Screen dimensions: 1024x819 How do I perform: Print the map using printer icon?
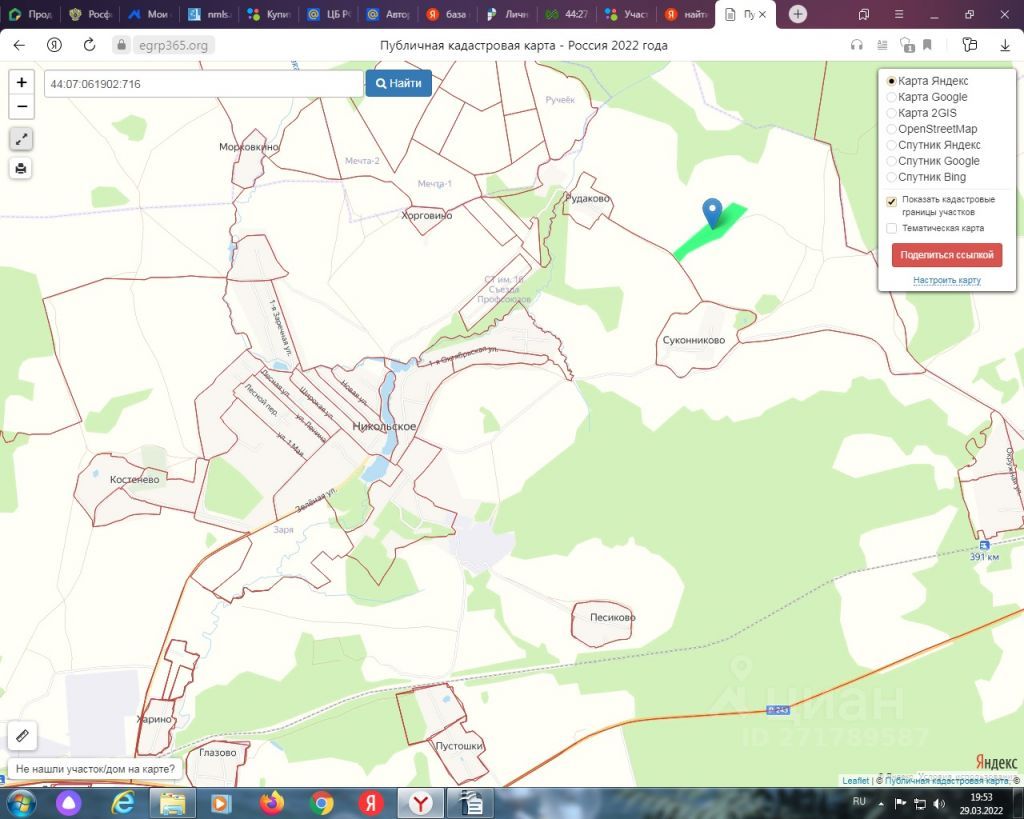(x=22, y=169)
